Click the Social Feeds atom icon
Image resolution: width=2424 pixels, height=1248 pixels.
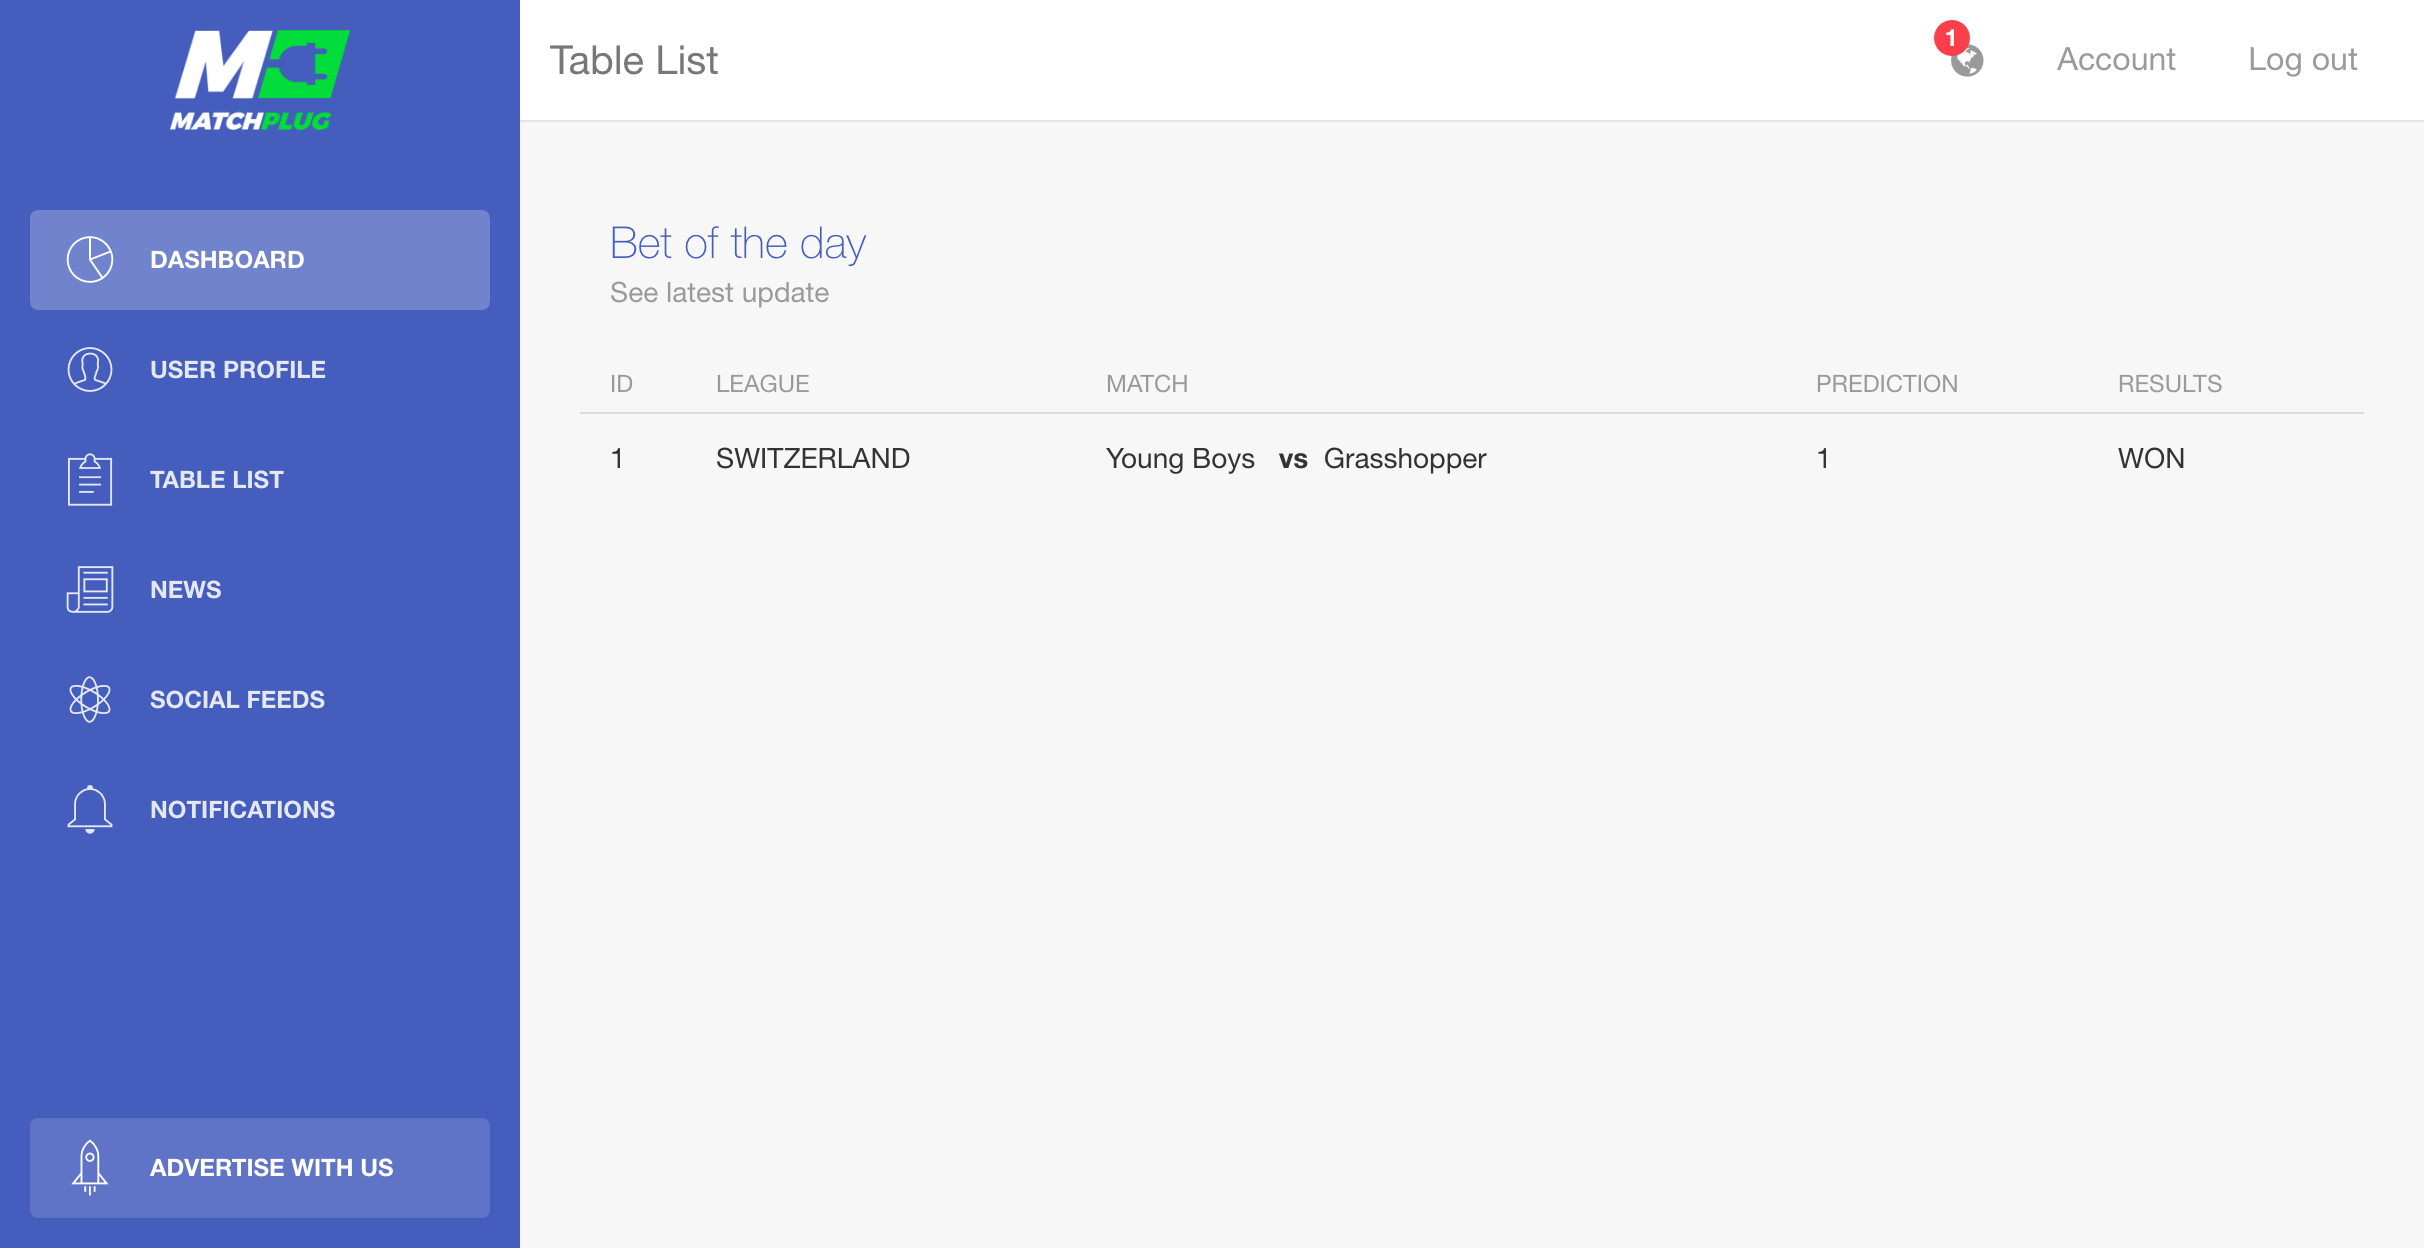point(90,700)
